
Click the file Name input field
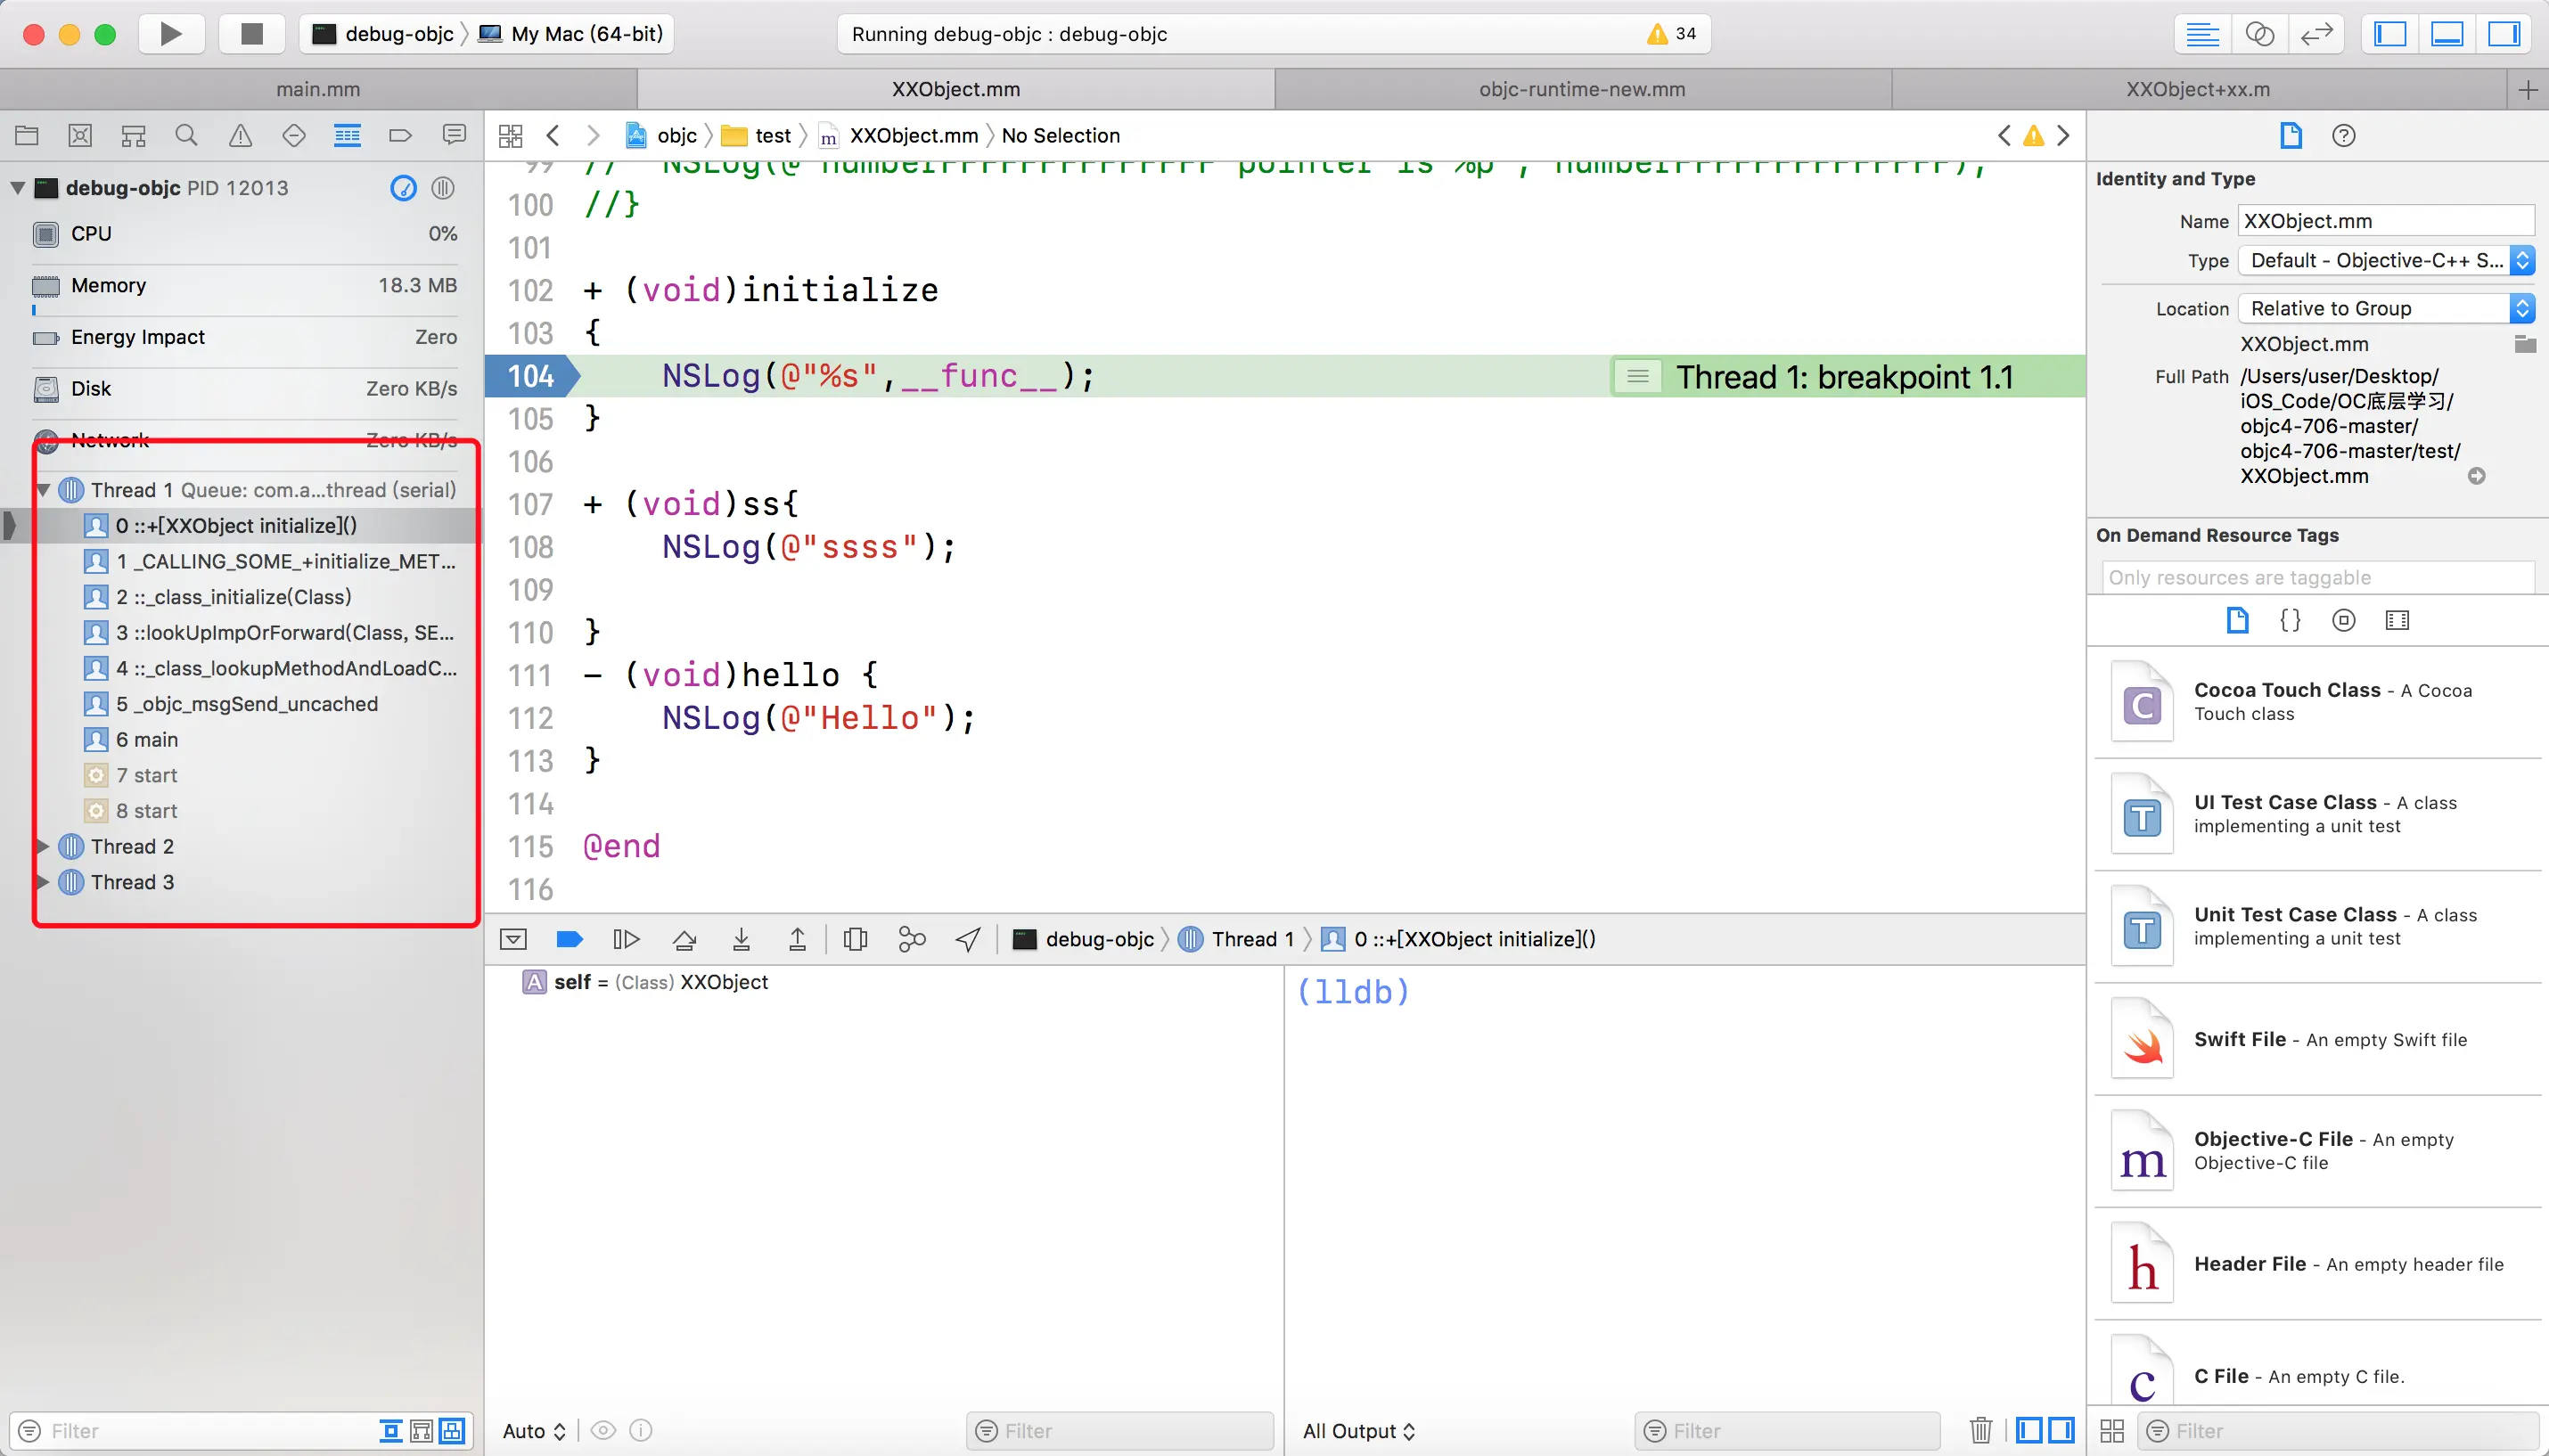pyautogui.click(x=2385, y=221)
